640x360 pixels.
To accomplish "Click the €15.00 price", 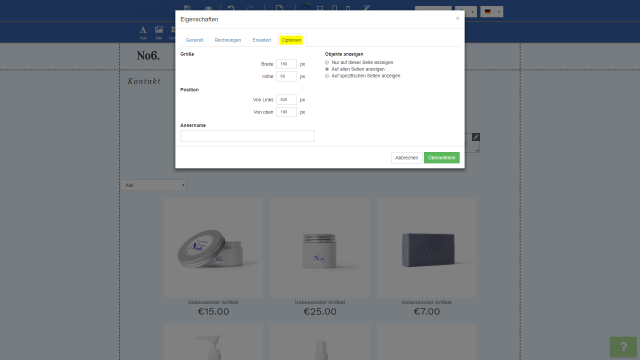I will point(213,312).
